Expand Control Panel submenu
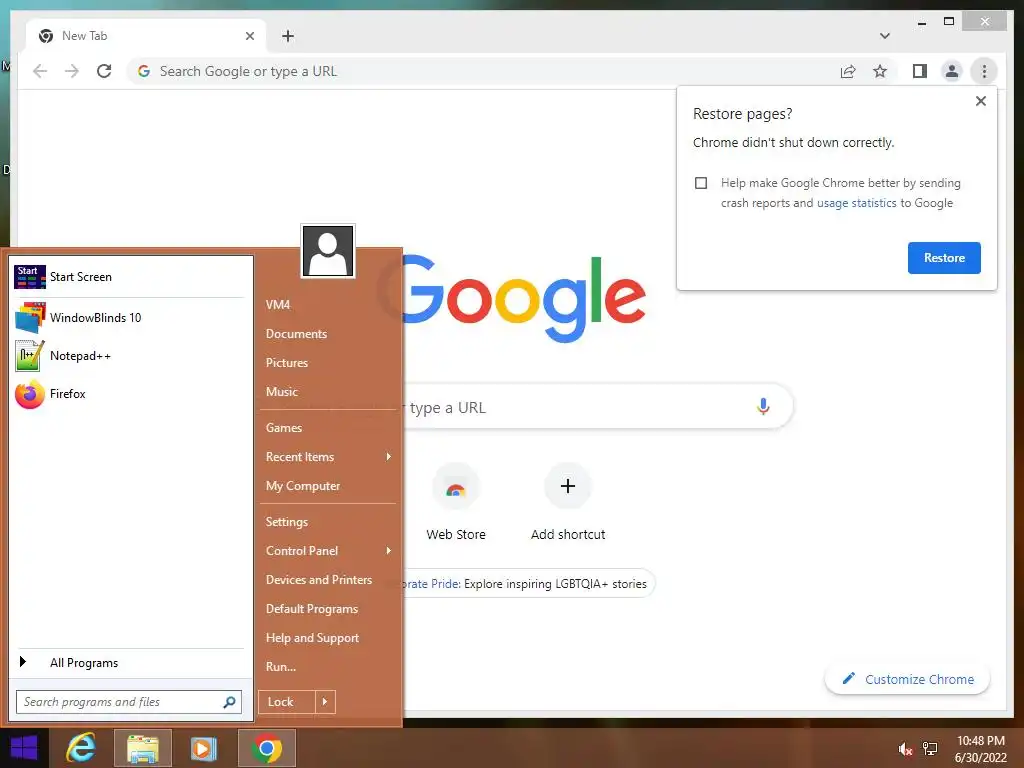The width and height of the screenshot is (1024, 768). click(328, 551)
